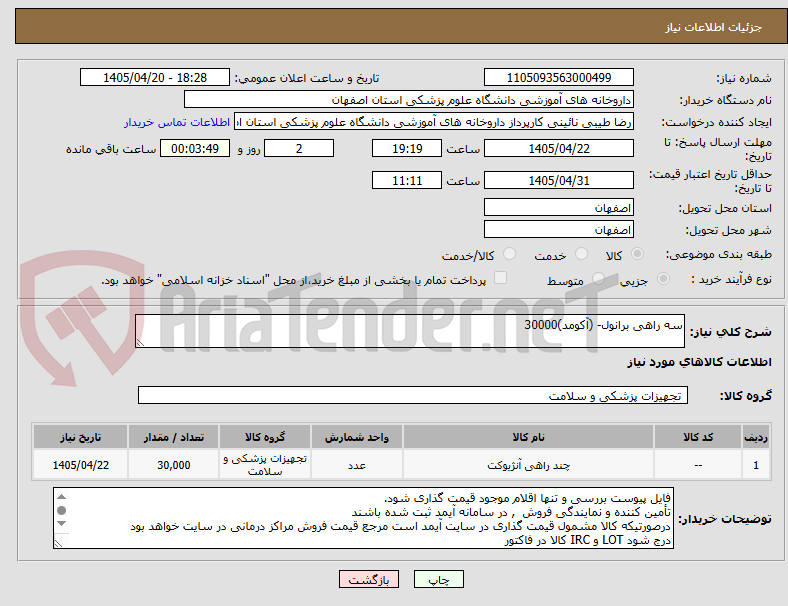Viewport: 788px width, 606px height.
Task: Click the table date cell 1405/04/22
Action: pyautogui.click(x=80, y=465)
